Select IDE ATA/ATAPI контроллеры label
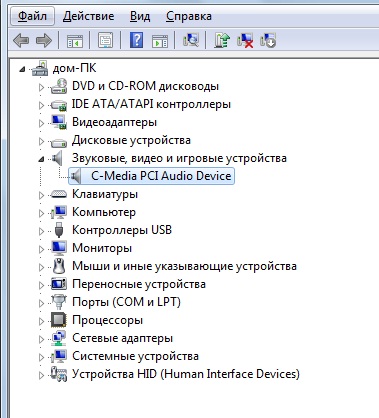The height and width of the screenshot is (418, 379). pos(151,104)
